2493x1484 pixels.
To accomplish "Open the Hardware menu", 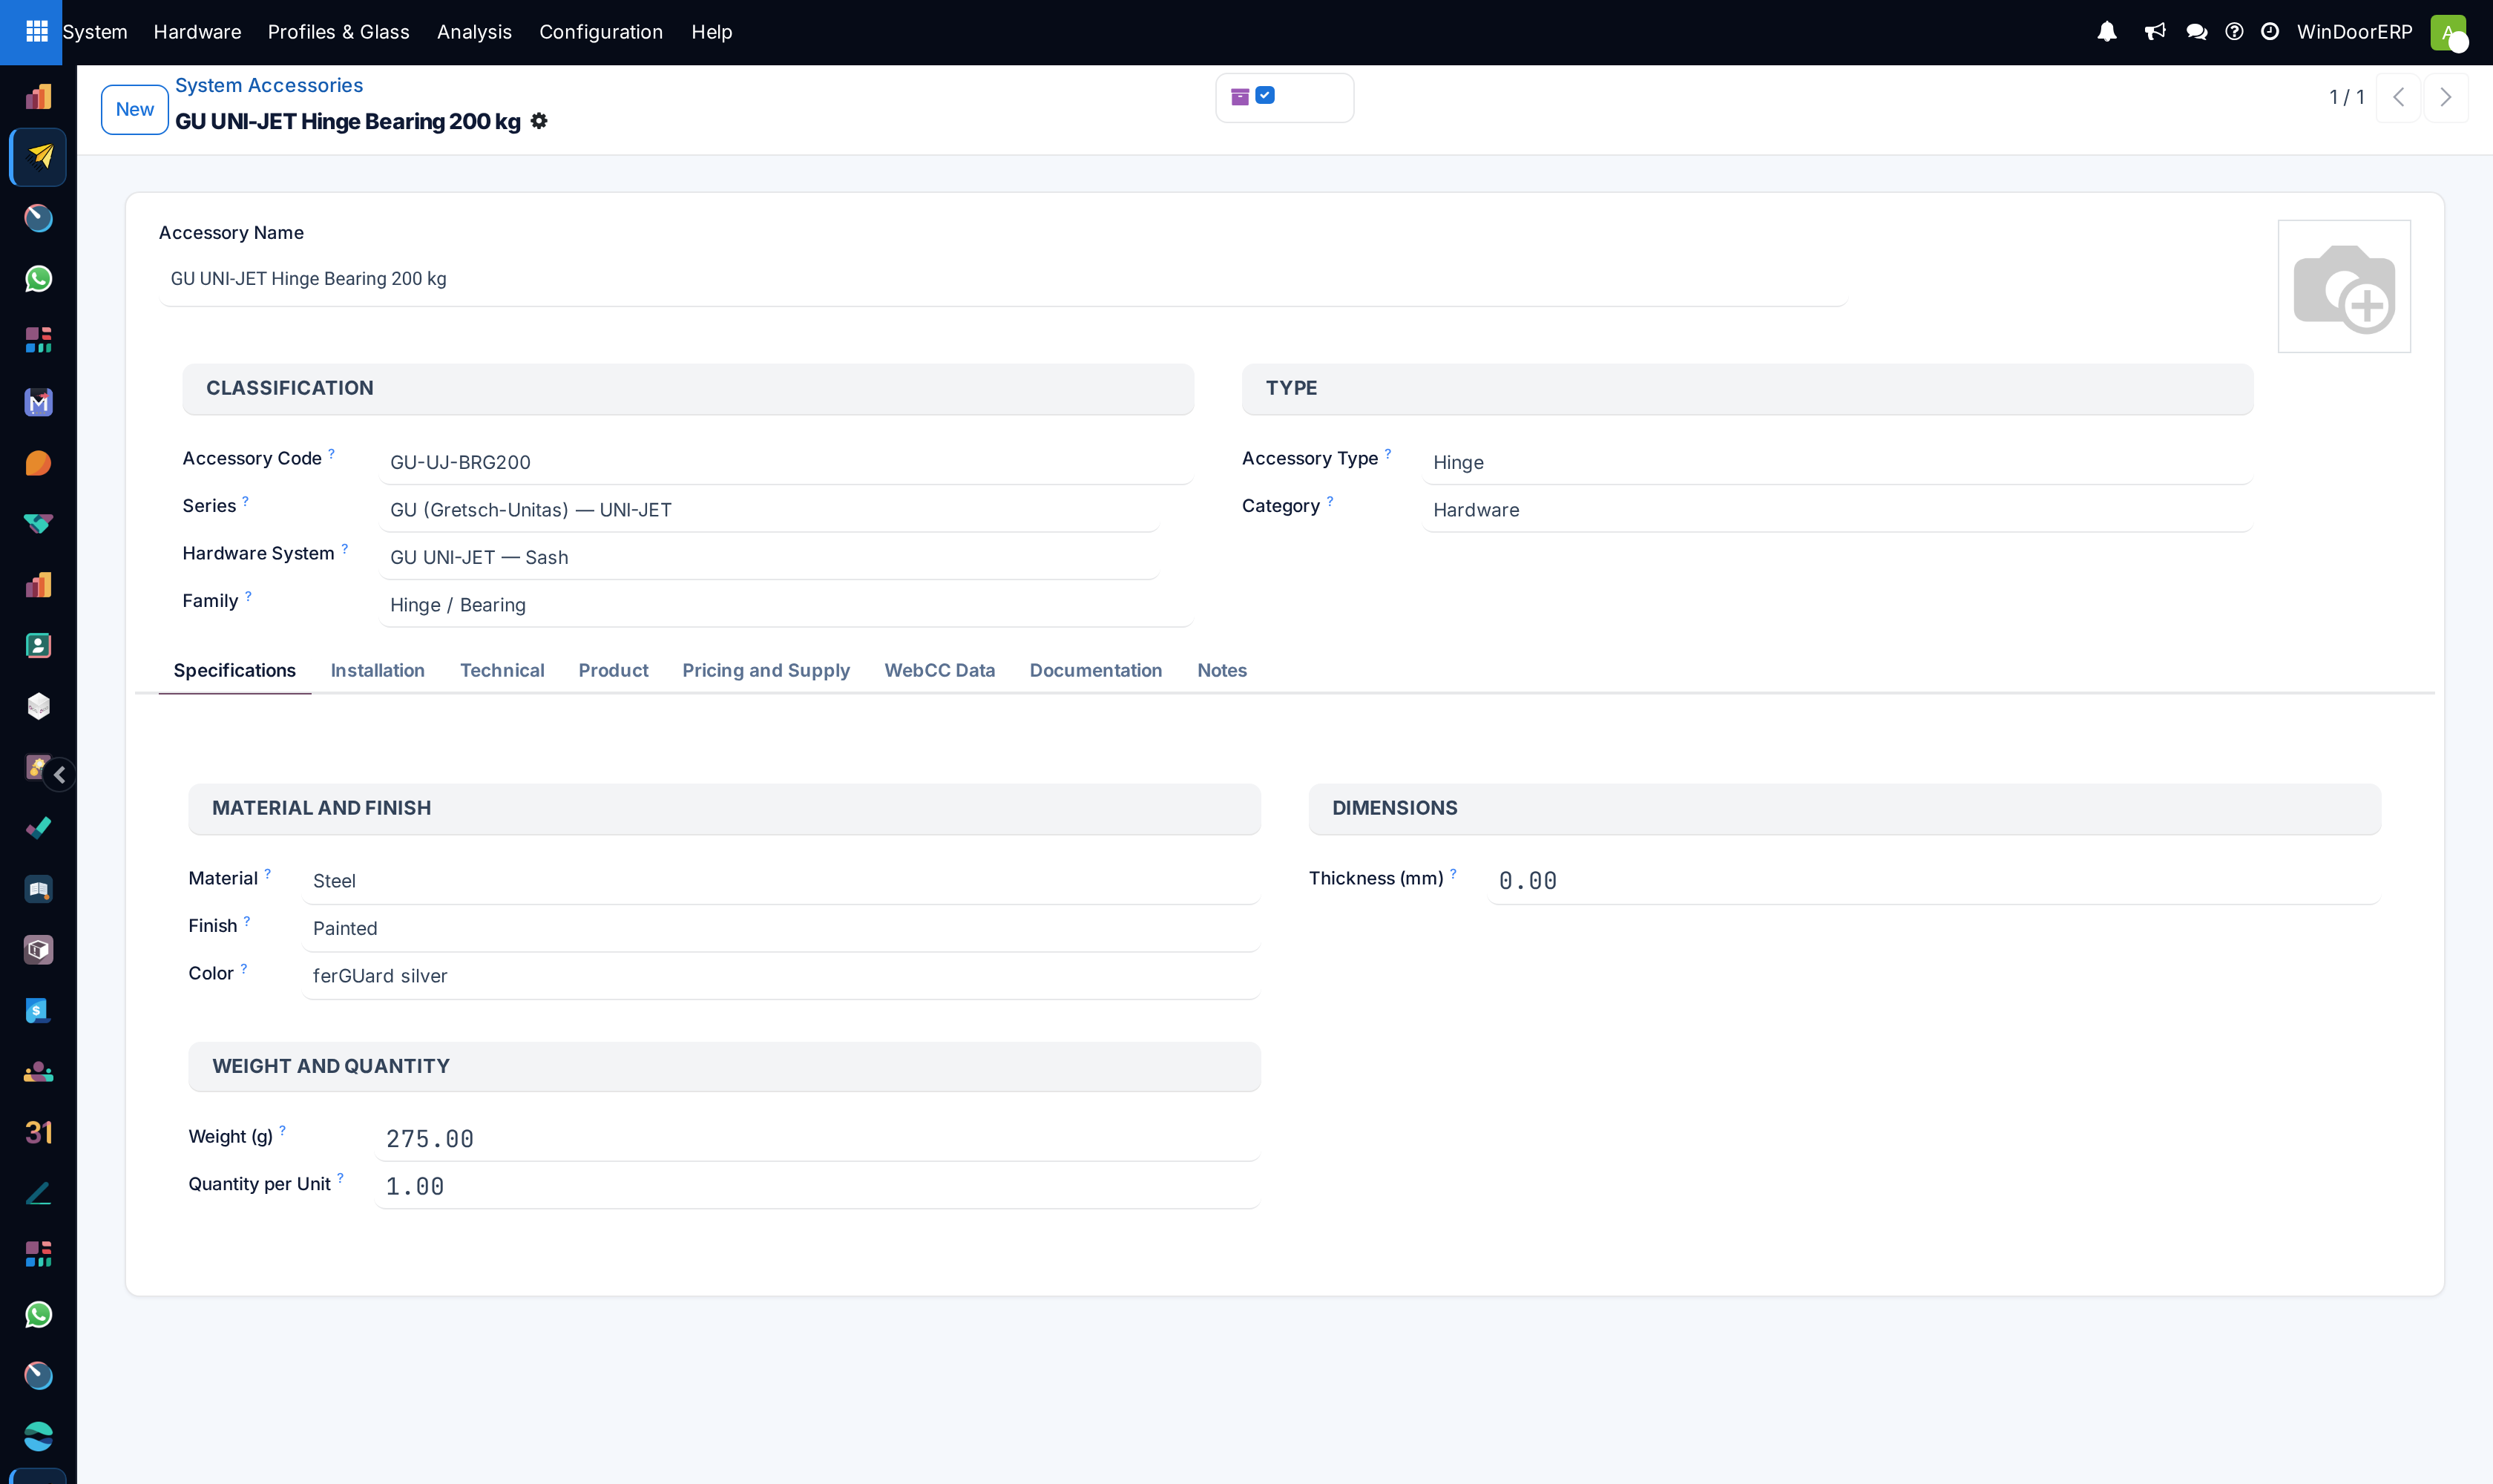I will click(x=197, y=32).
